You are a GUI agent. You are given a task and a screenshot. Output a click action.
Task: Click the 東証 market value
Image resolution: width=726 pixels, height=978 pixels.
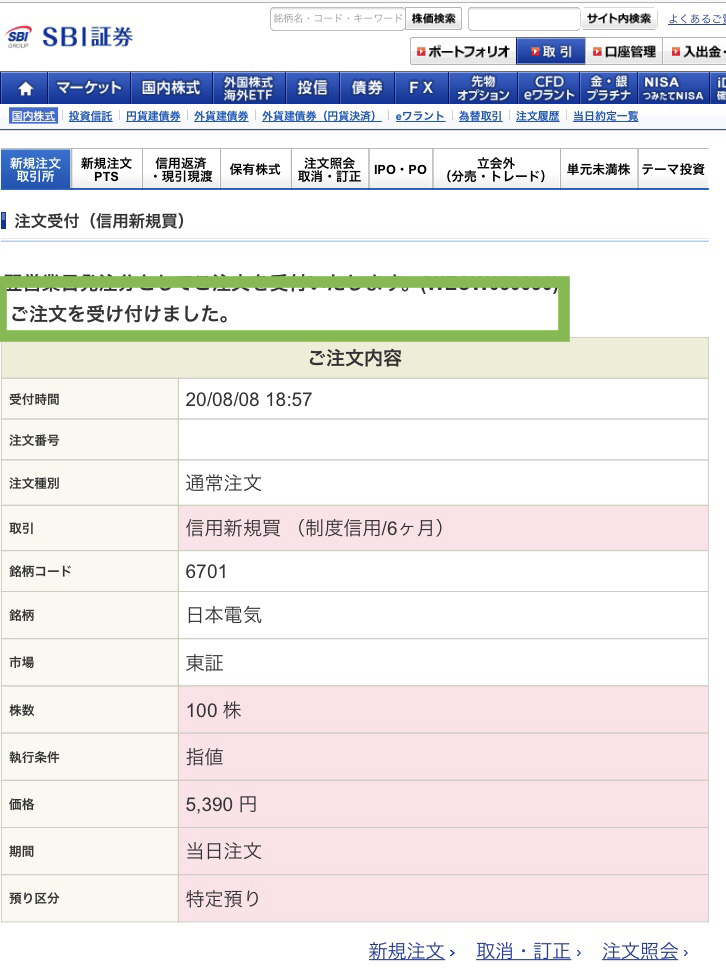click(205, 662)
